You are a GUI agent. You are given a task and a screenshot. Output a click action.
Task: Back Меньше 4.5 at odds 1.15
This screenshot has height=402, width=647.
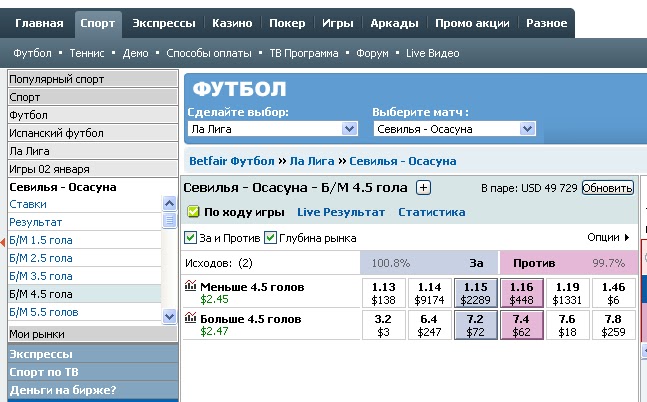coord(475,293)
